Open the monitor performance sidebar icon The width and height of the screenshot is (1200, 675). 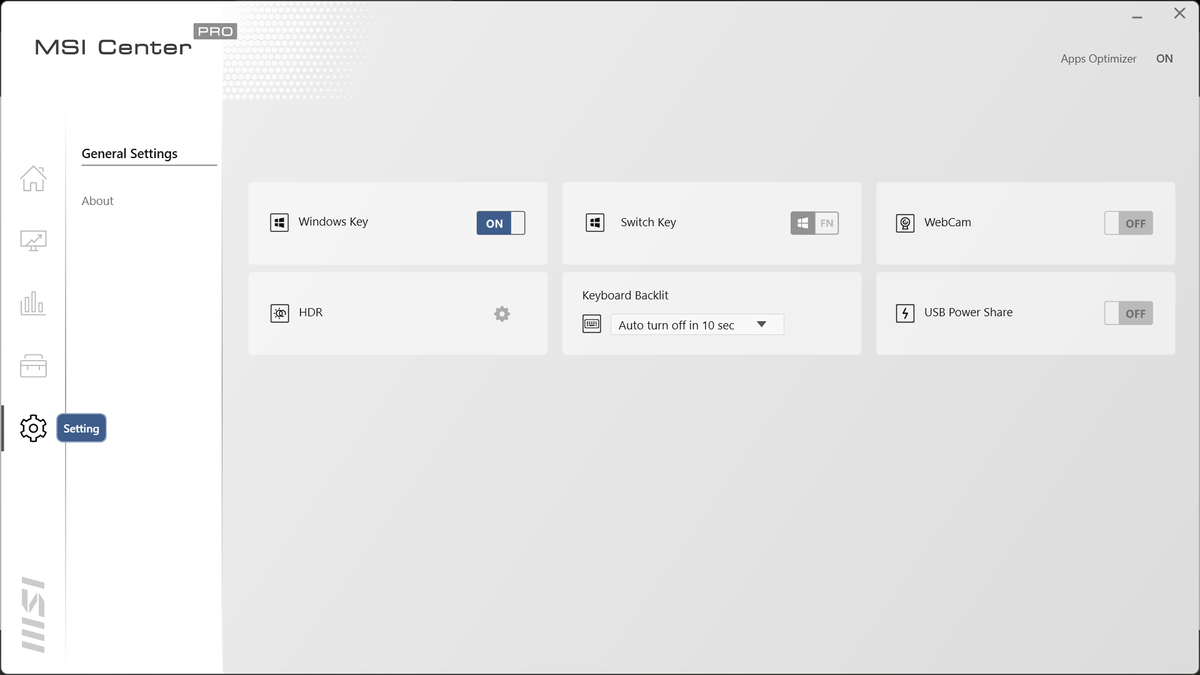point(33,241)
